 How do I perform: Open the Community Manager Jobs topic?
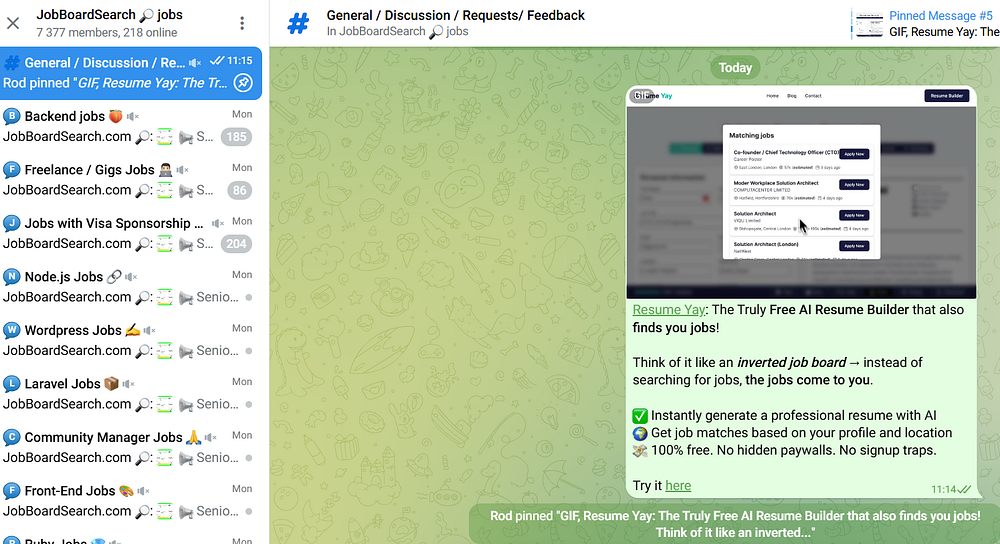point(131,448)
